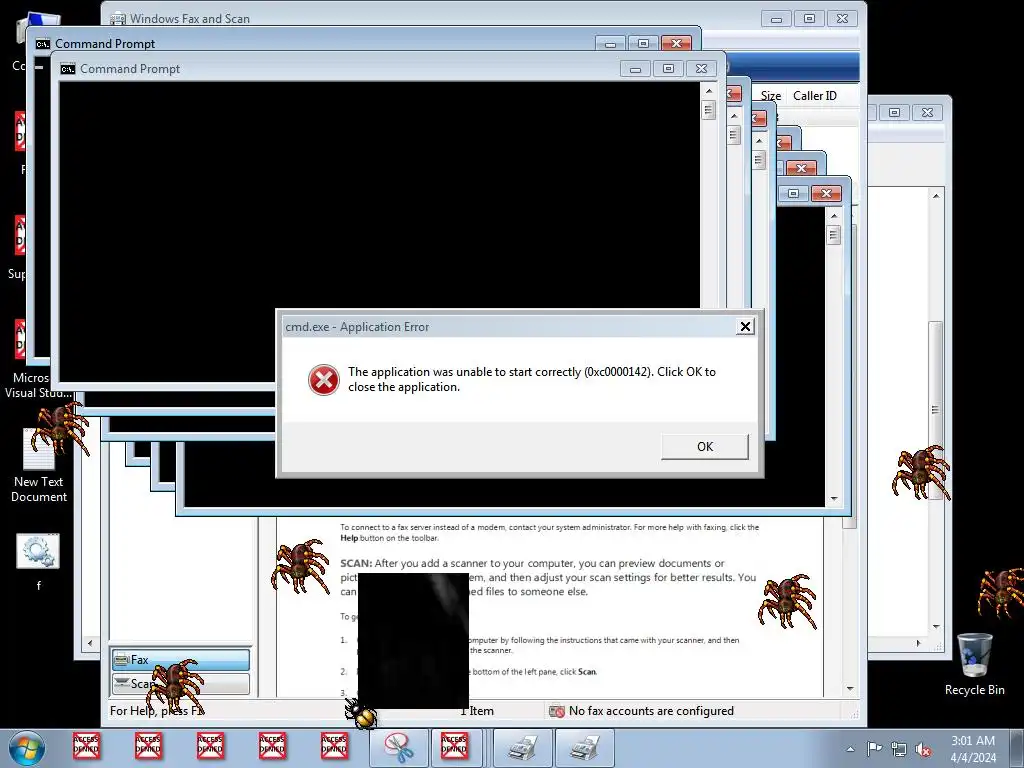
Task: Open Snipping Tool from the taskbar
Action: 398,748
